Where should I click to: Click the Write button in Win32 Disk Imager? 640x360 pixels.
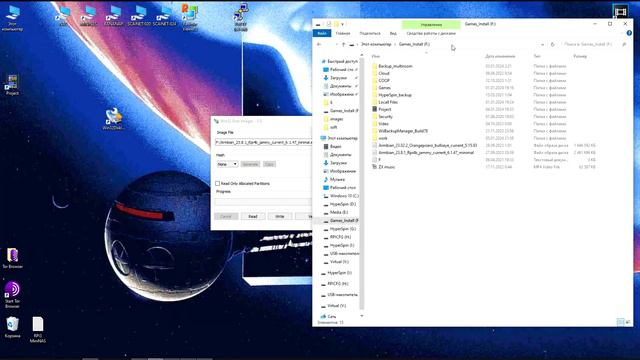pyautogui.click(x=280, y=216)
